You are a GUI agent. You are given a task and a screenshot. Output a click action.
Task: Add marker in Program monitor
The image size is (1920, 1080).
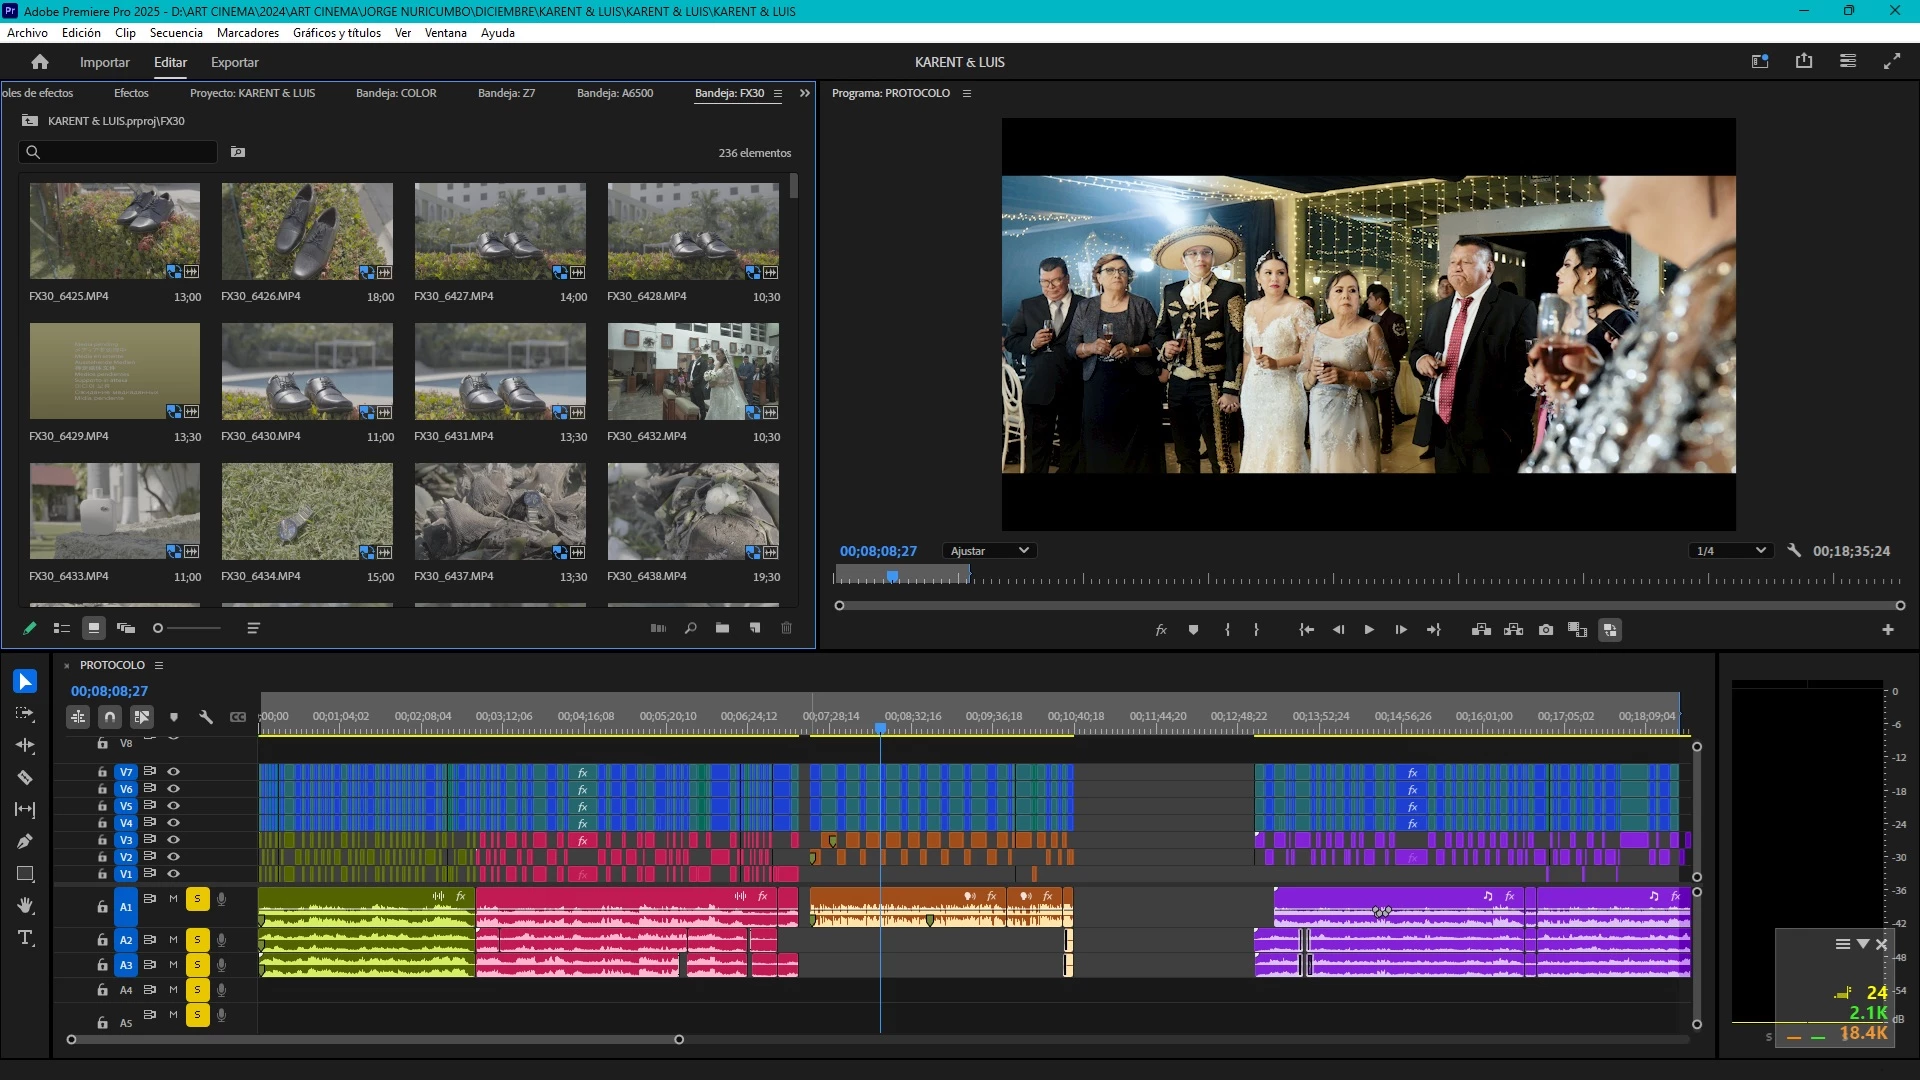pos(1193,630)
